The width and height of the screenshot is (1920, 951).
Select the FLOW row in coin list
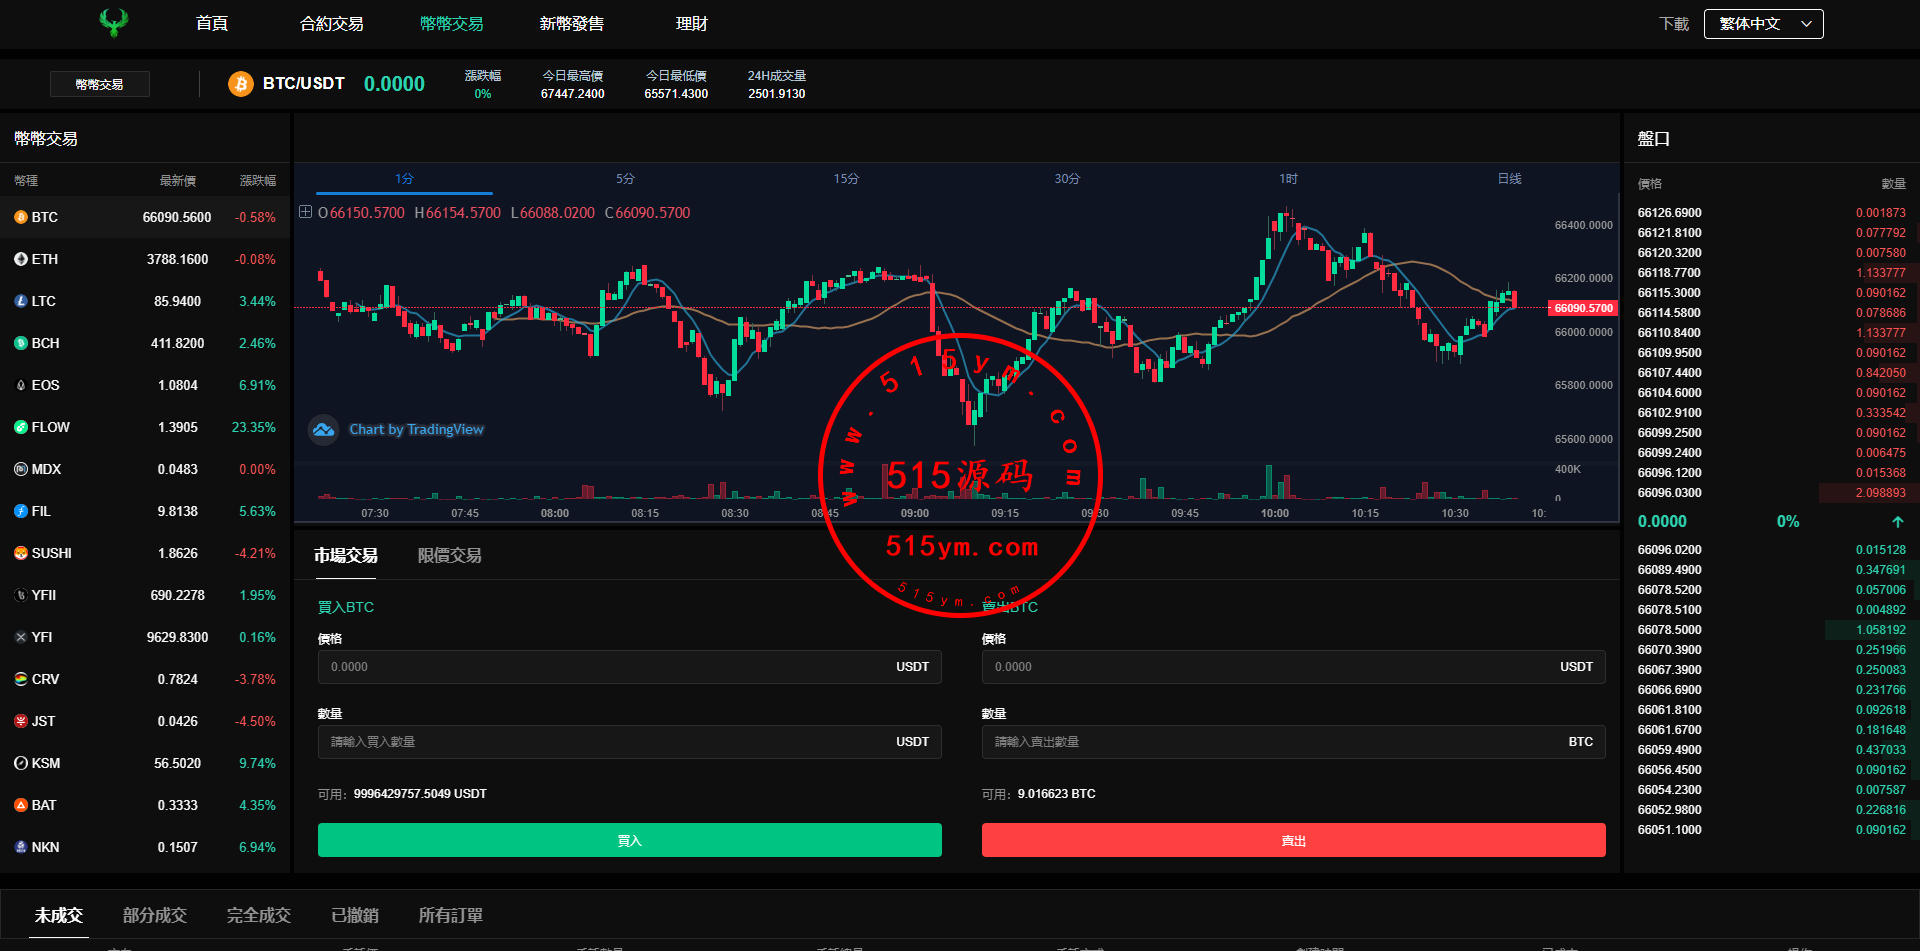point(145,427)
